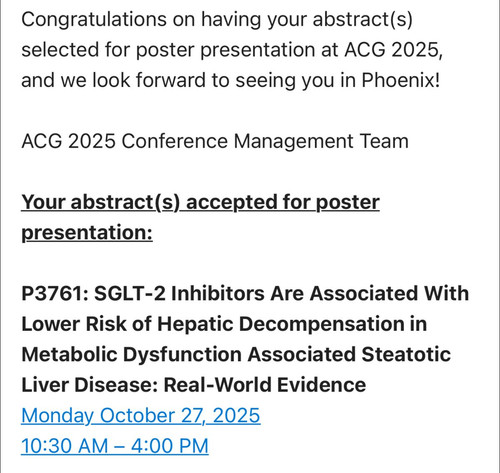Click the word Phoenix! in the greeting
500x473 pixels.
point(401,80)
